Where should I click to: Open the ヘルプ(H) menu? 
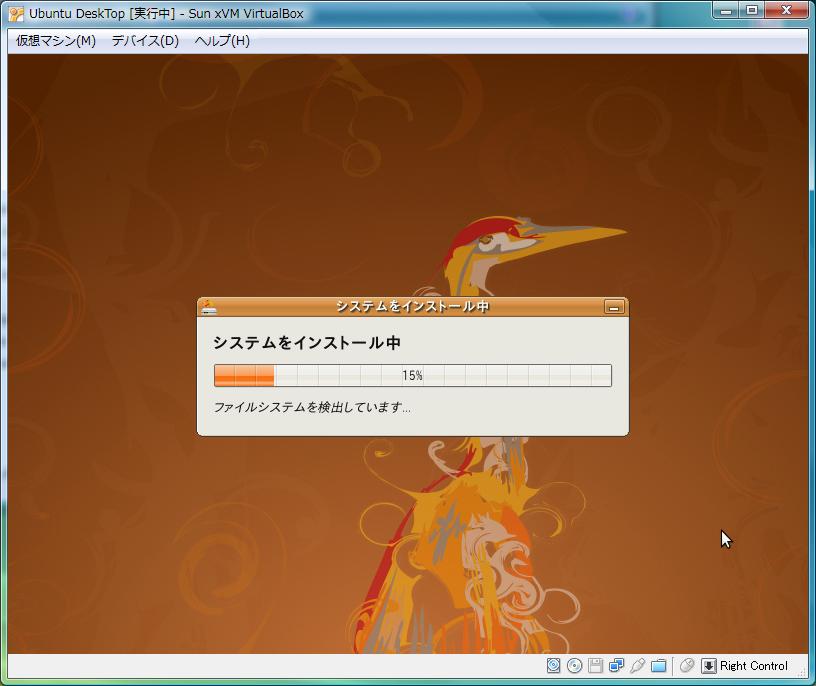[x=222, y=41]
